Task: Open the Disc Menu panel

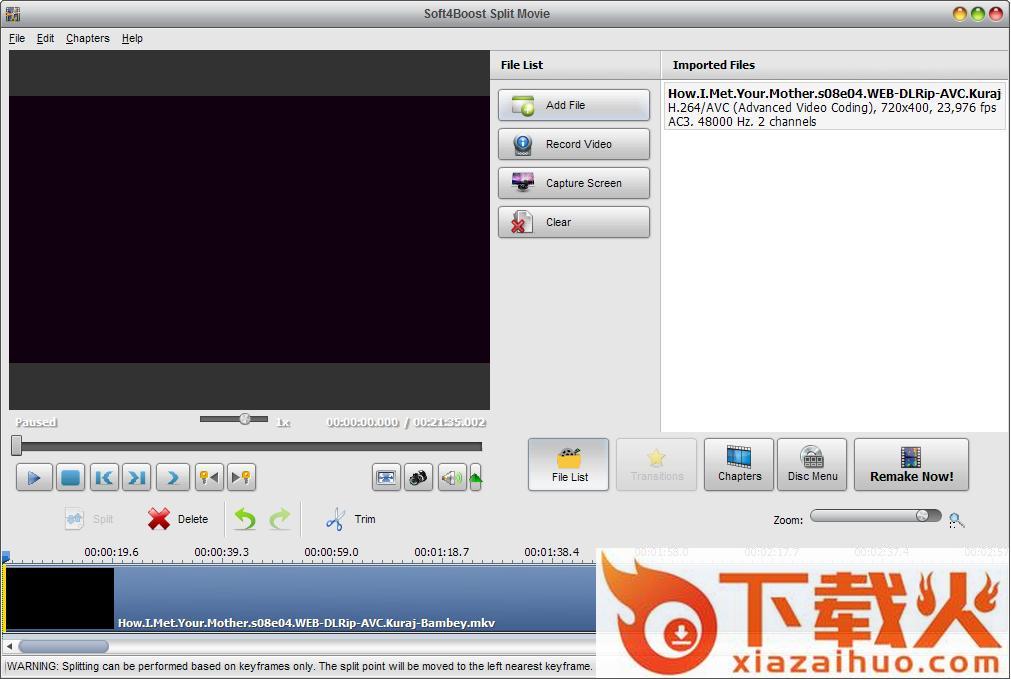Action: click(812, 465)
